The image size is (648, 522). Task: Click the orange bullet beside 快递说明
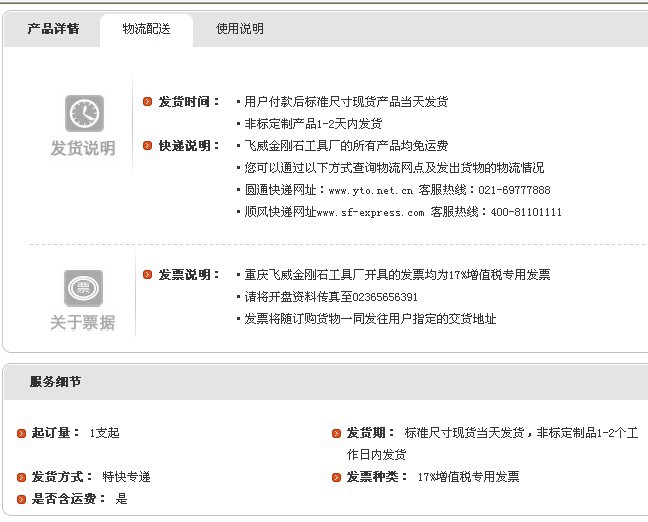(148, 146)
